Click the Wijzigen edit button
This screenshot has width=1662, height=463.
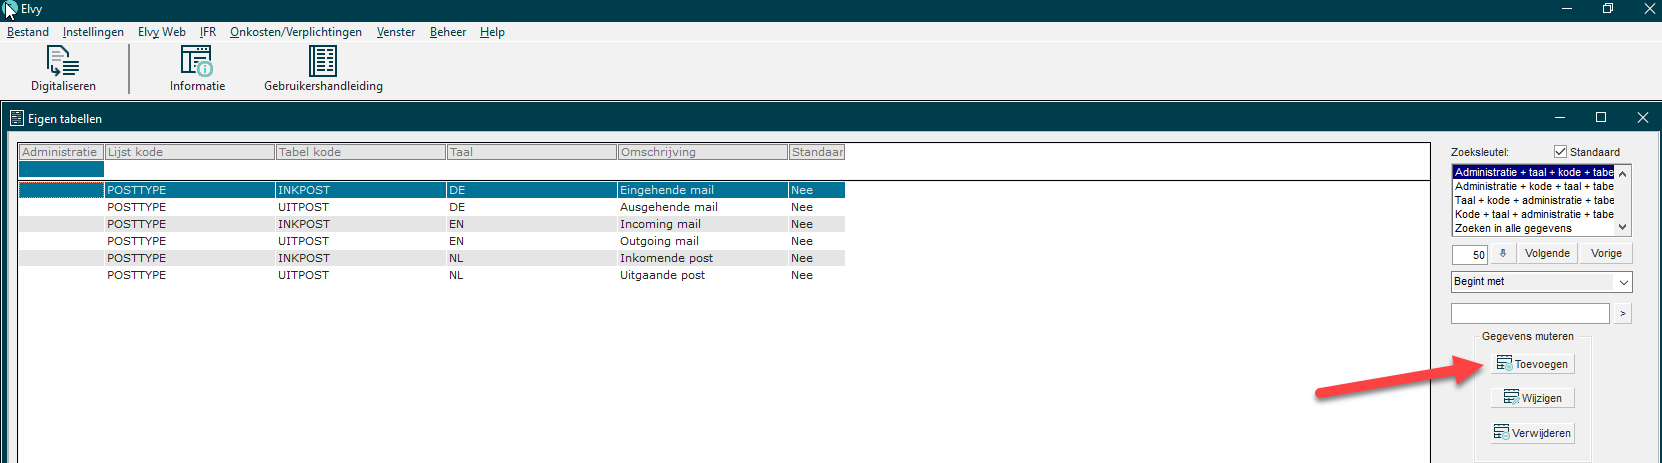point(1532,398)
